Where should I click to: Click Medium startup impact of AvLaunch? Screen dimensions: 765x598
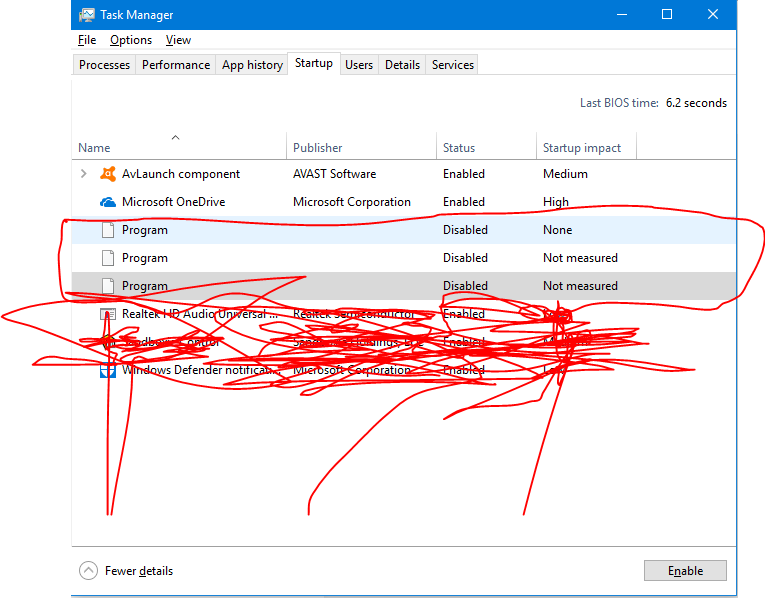[565, 174]
